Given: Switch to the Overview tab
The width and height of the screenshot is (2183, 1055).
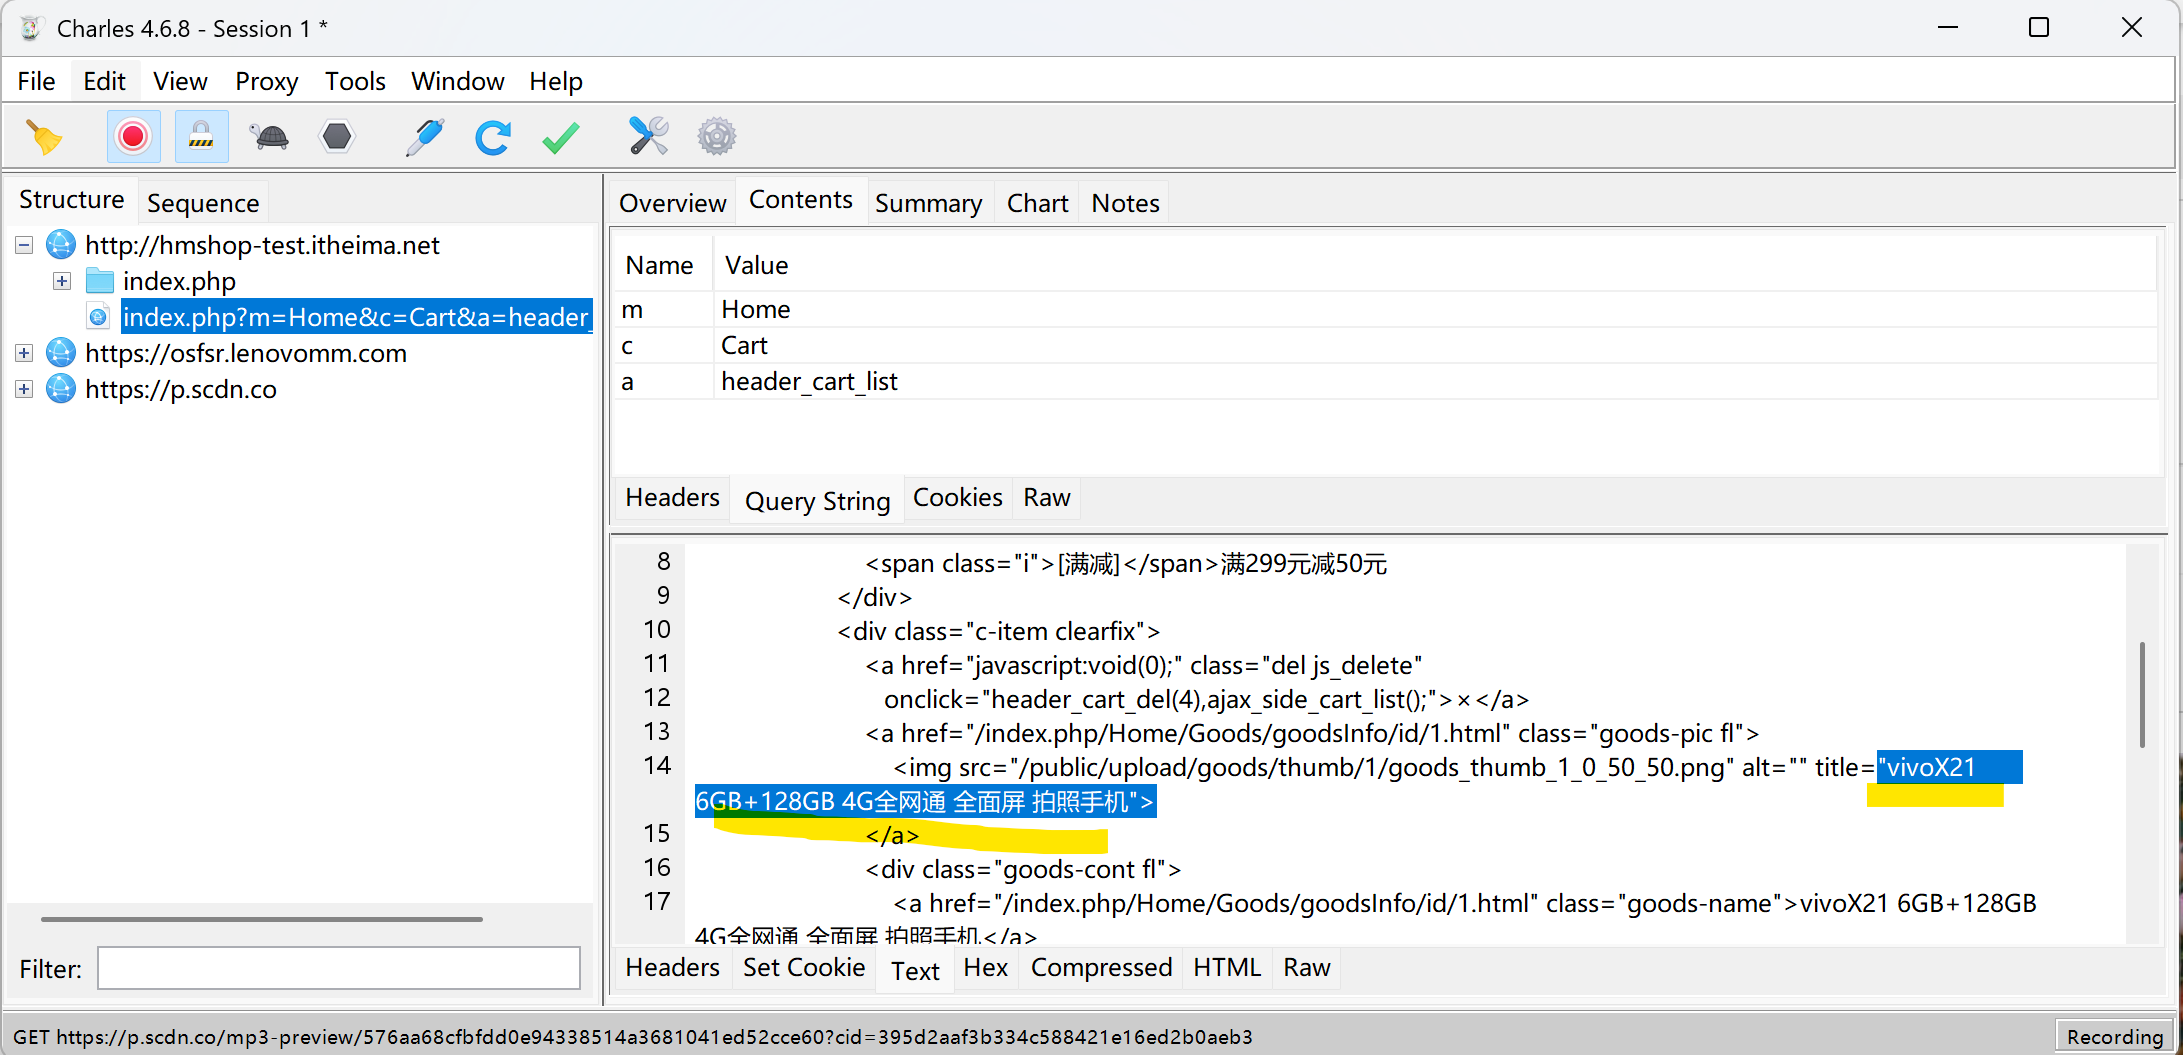Looking at the screenshot, I should click(672, 203).
